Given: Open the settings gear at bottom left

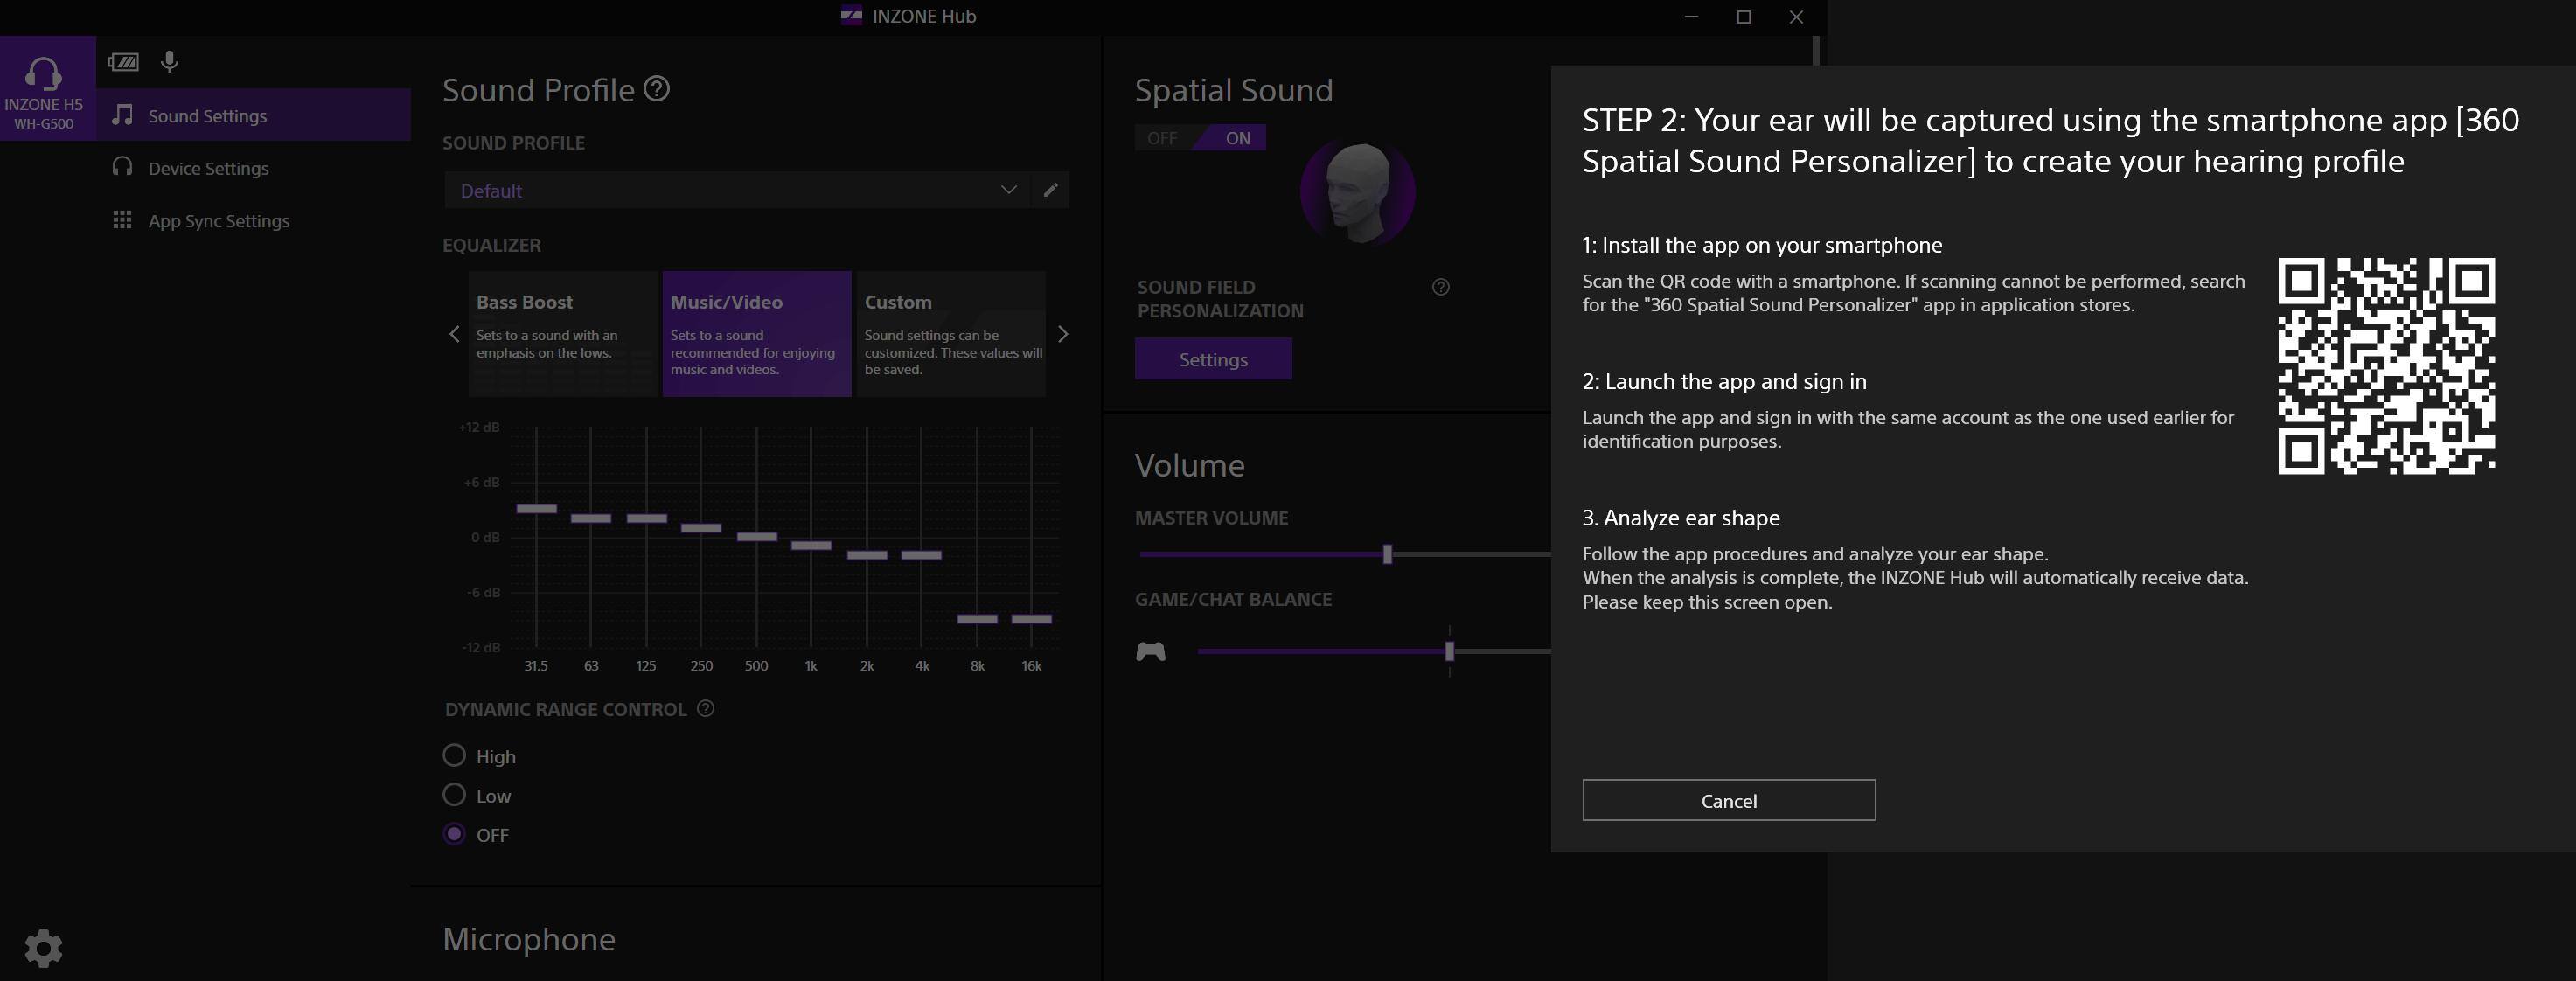Looking at the screenshot, I should pos(43,947).
